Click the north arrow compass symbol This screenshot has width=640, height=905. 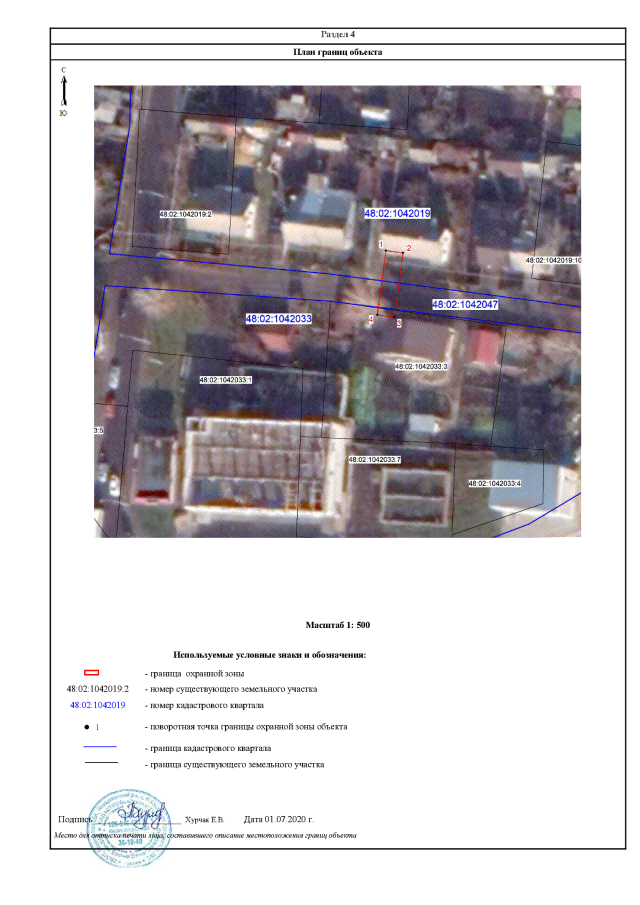pos(64,92)
